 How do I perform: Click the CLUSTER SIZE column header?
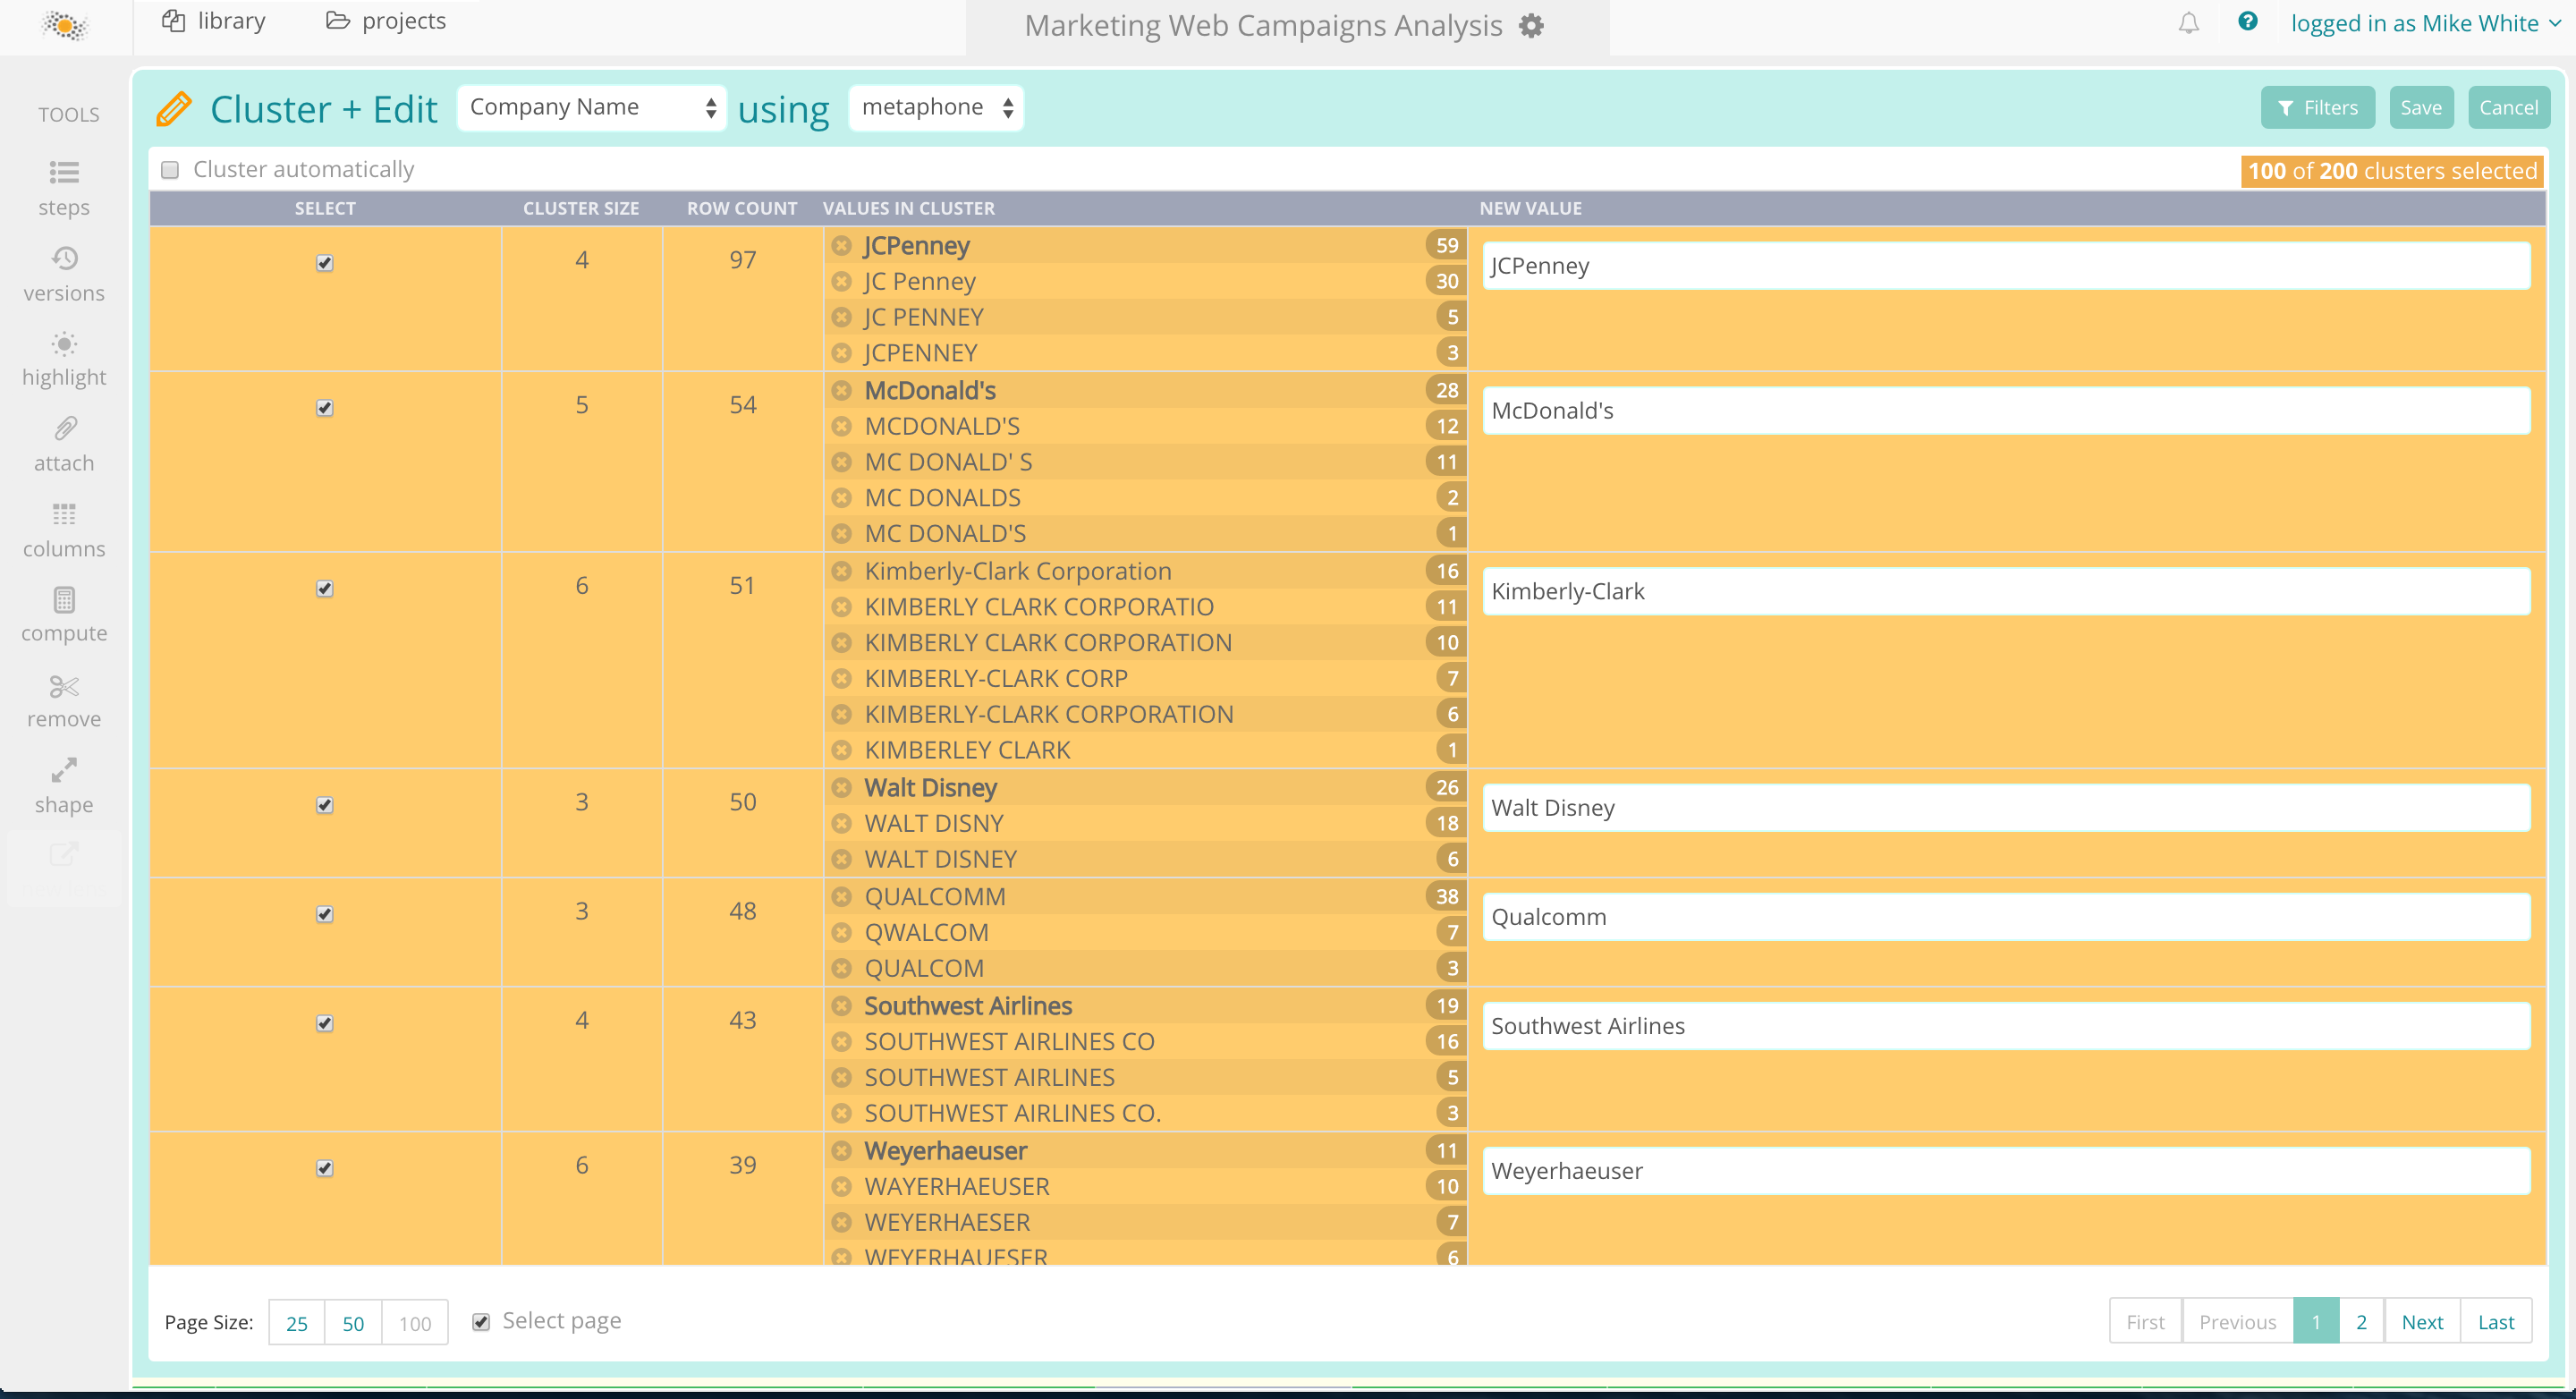pos(581,208)
